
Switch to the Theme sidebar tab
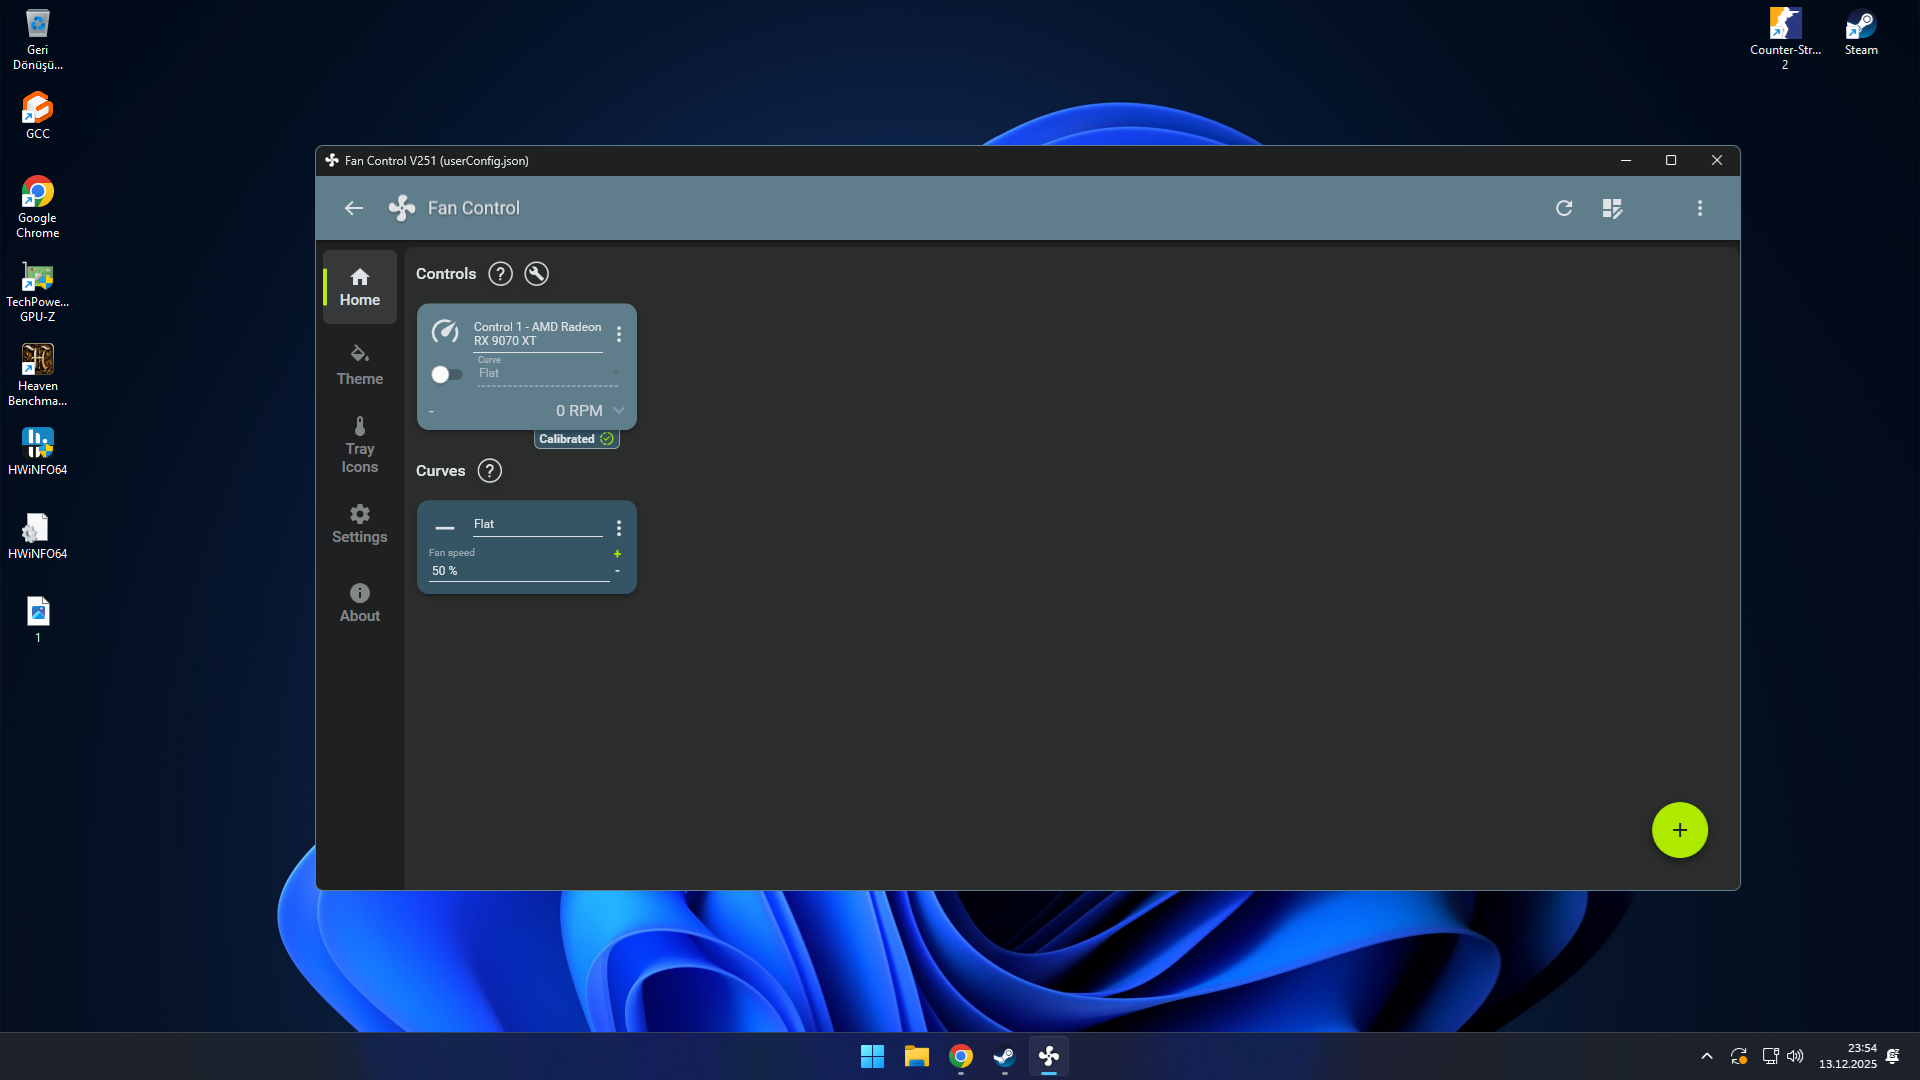click(360, 365)
